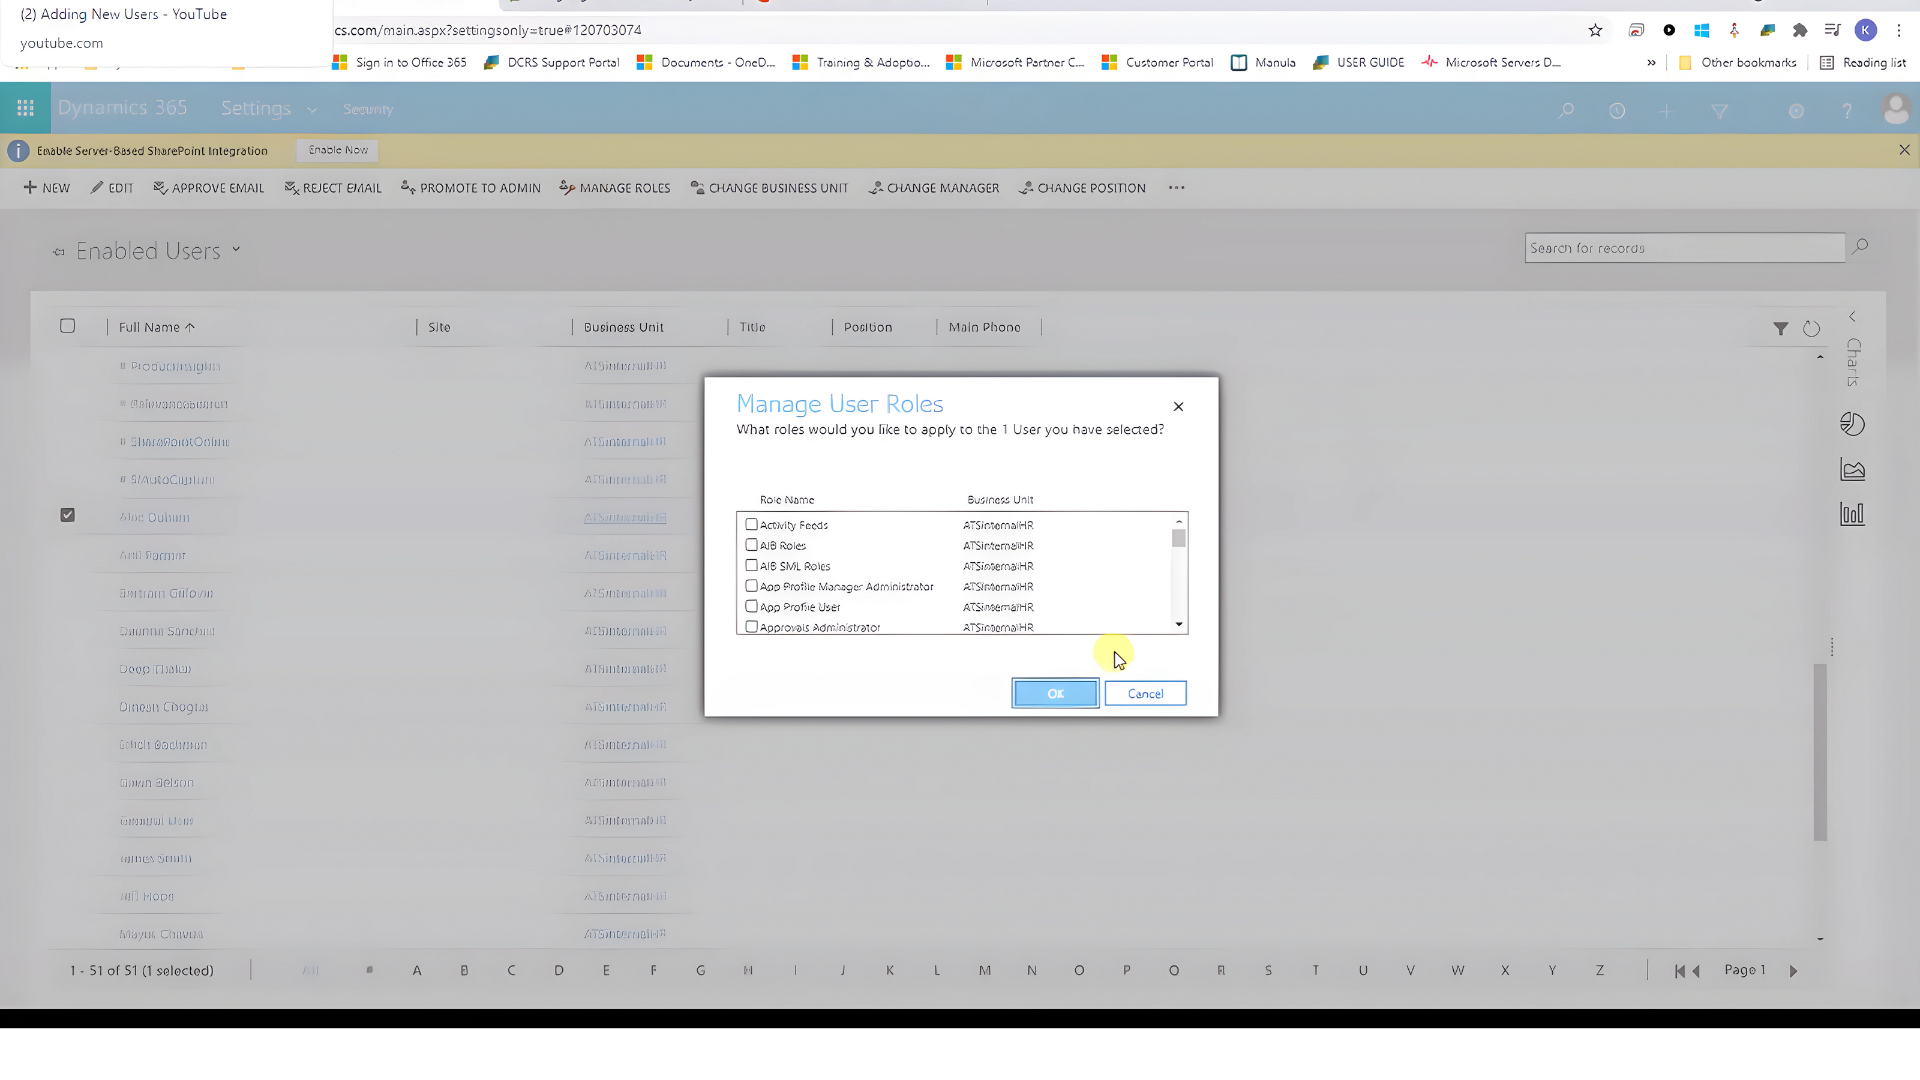Check the AIB Roles checkbox
The image size is (1920, 1080).
point(751,545)
